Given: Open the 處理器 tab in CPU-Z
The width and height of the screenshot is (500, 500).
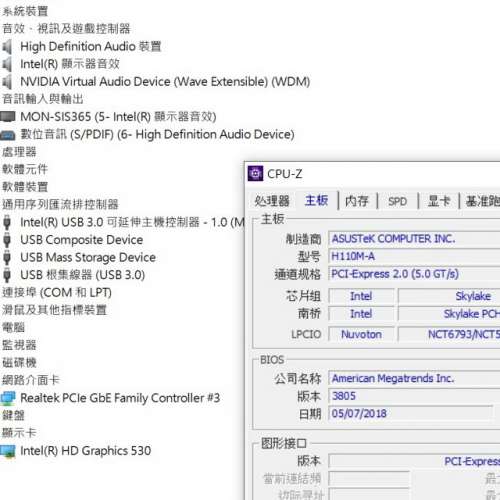Looking at the screenshot, I should click(272, 201).
